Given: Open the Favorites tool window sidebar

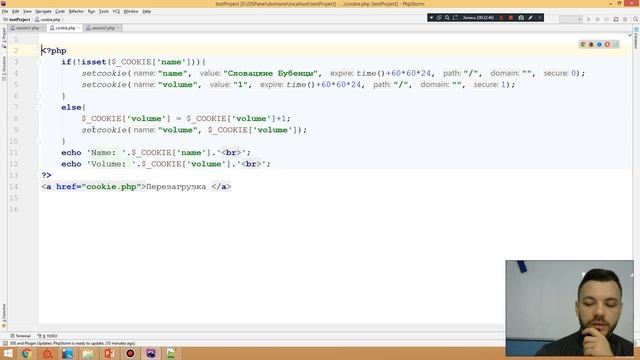Looking at the screenshot, I should [x=4, y=316].
